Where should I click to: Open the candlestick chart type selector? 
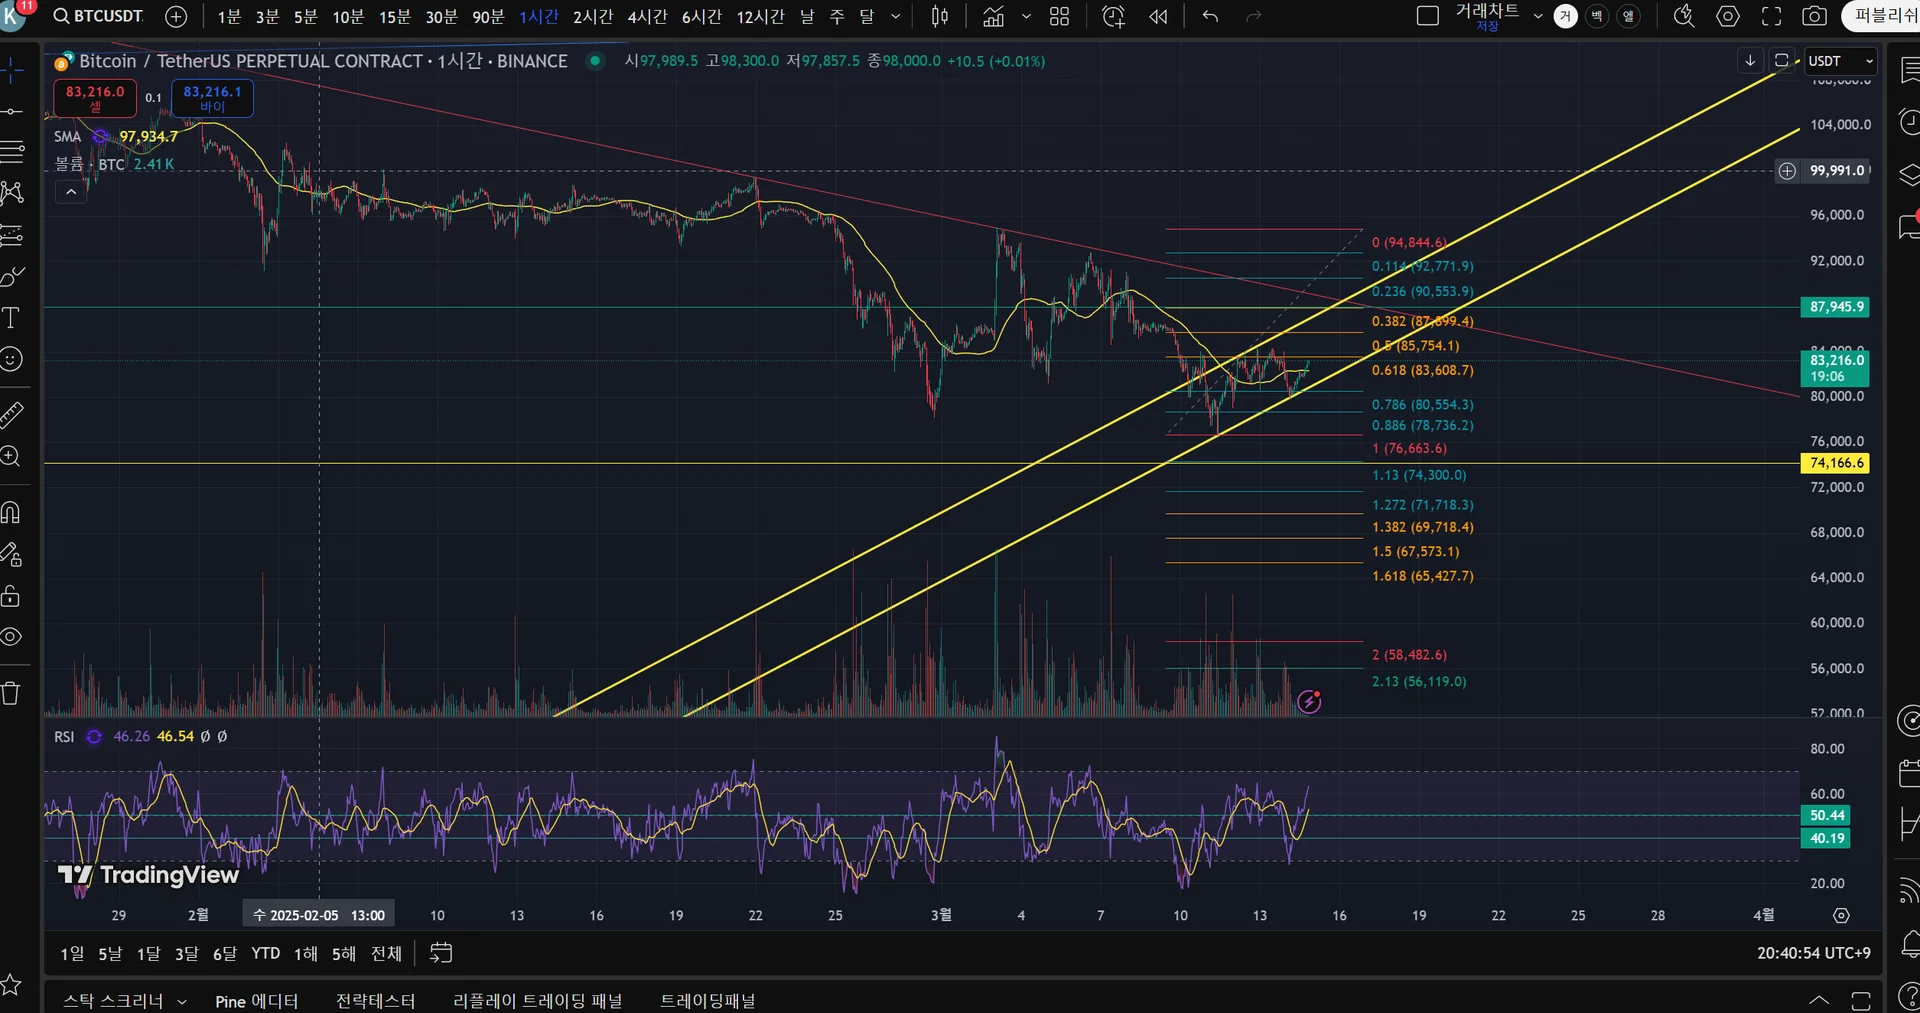click(940, 16)
